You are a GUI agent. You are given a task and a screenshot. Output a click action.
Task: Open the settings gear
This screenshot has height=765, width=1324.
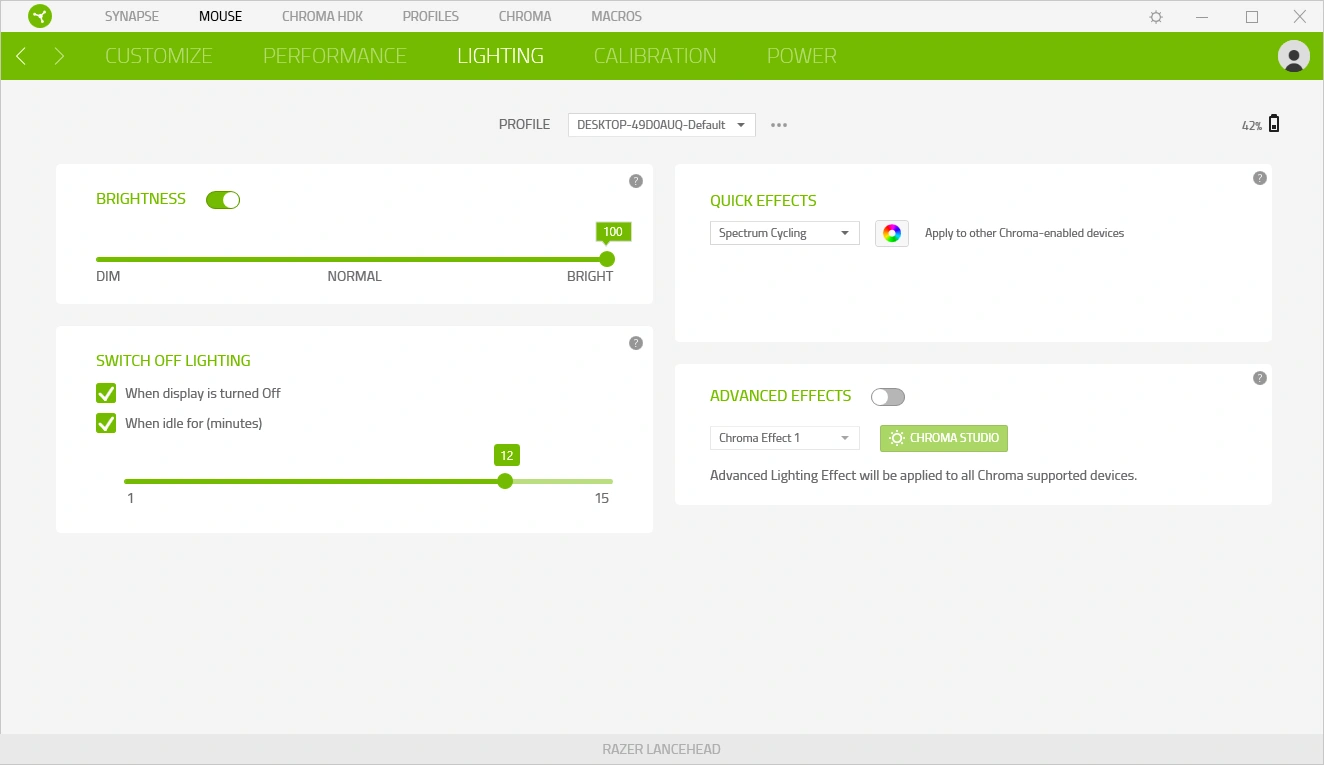[1156, 17]
